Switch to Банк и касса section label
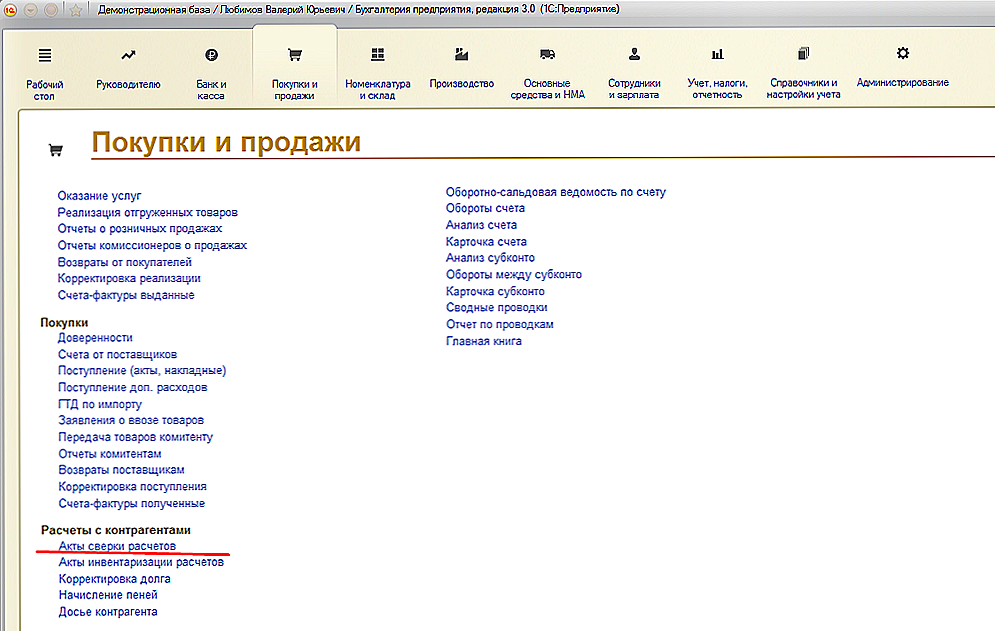The height and width of the screenshot is (631, 995). (211, 90)
